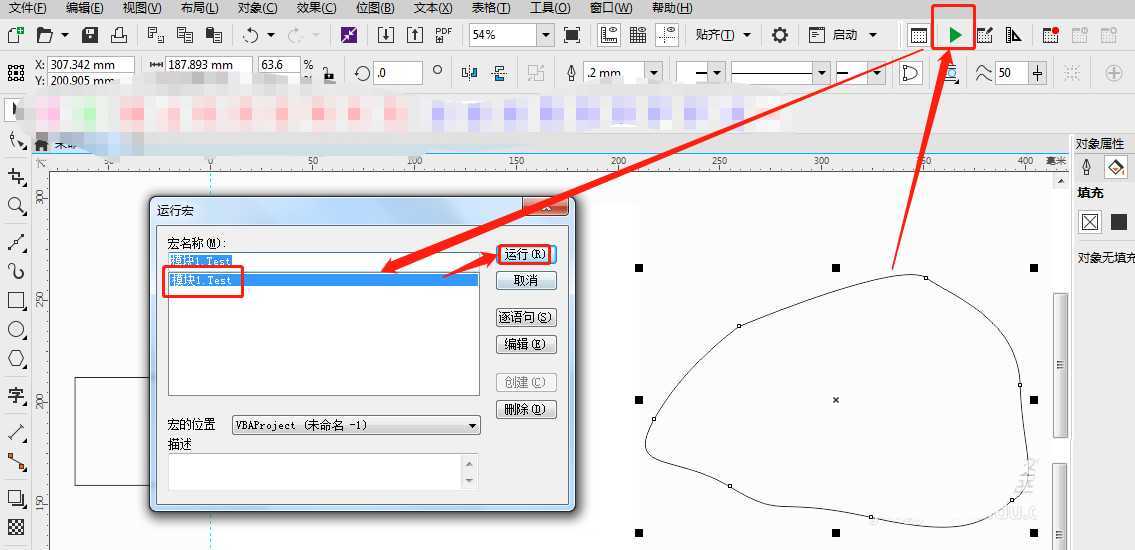Open the 宏的位置 VBAProject dropdown
Image resolution: width=1135 pixels, height=550 pixels.
pyautogui.click(x=472, y=426)
